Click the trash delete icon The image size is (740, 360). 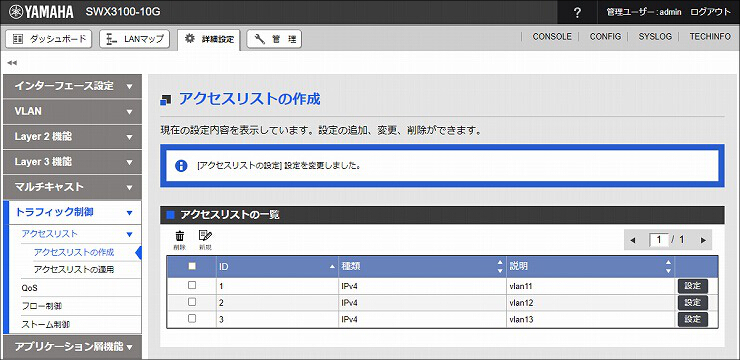pyautogui.click(x=180, y=239)
